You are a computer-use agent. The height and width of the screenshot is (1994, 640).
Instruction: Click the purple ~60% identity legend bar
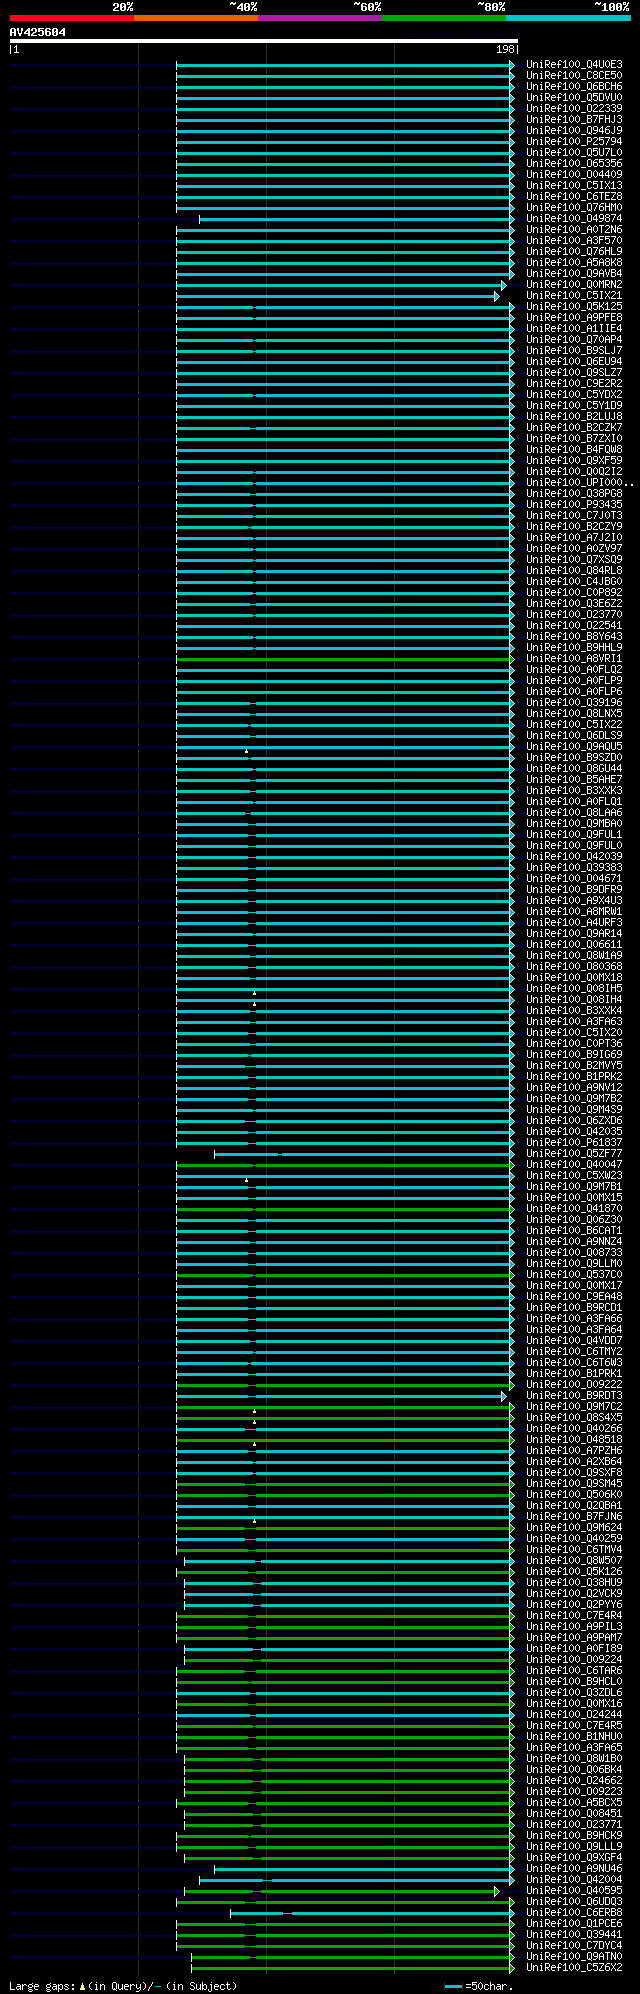tap(320, 18)
